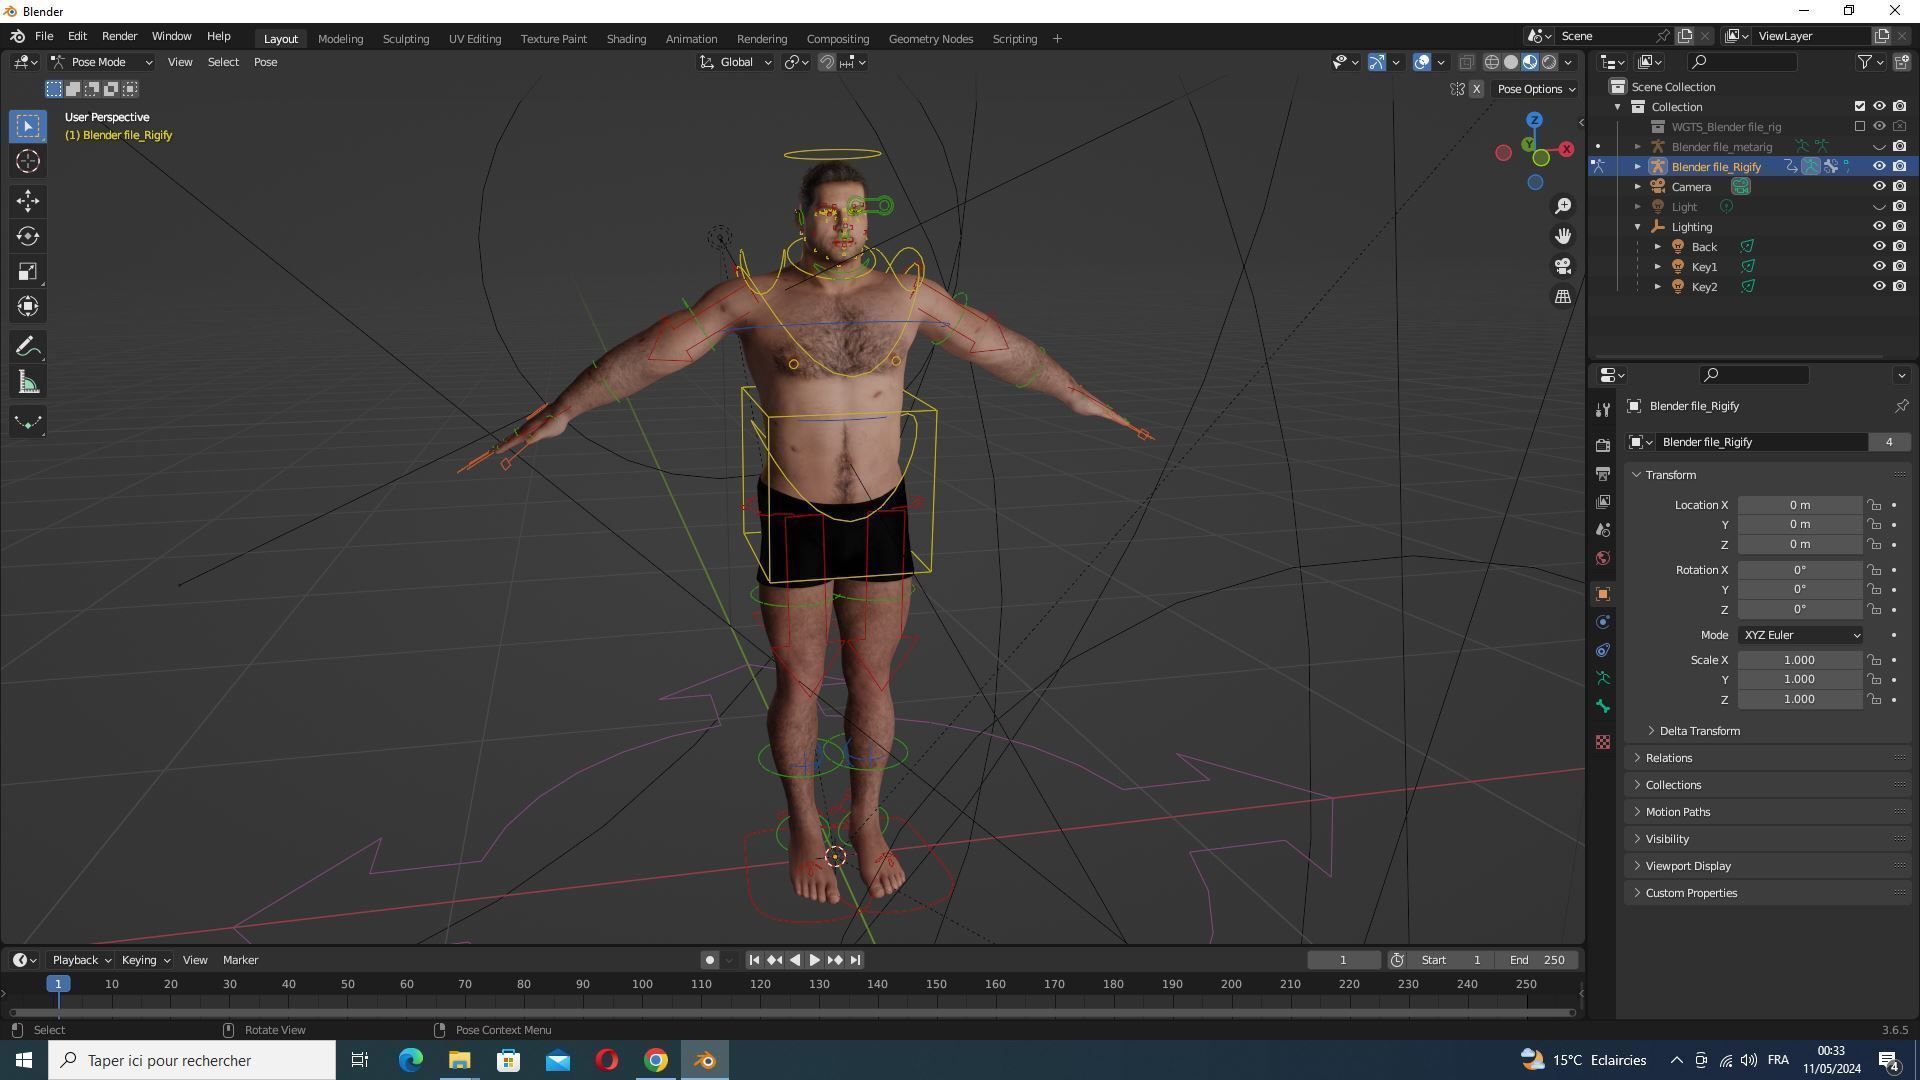
Task: Open rotation Mode XYZ Euler dropdown
Action: pos(1800,635)
